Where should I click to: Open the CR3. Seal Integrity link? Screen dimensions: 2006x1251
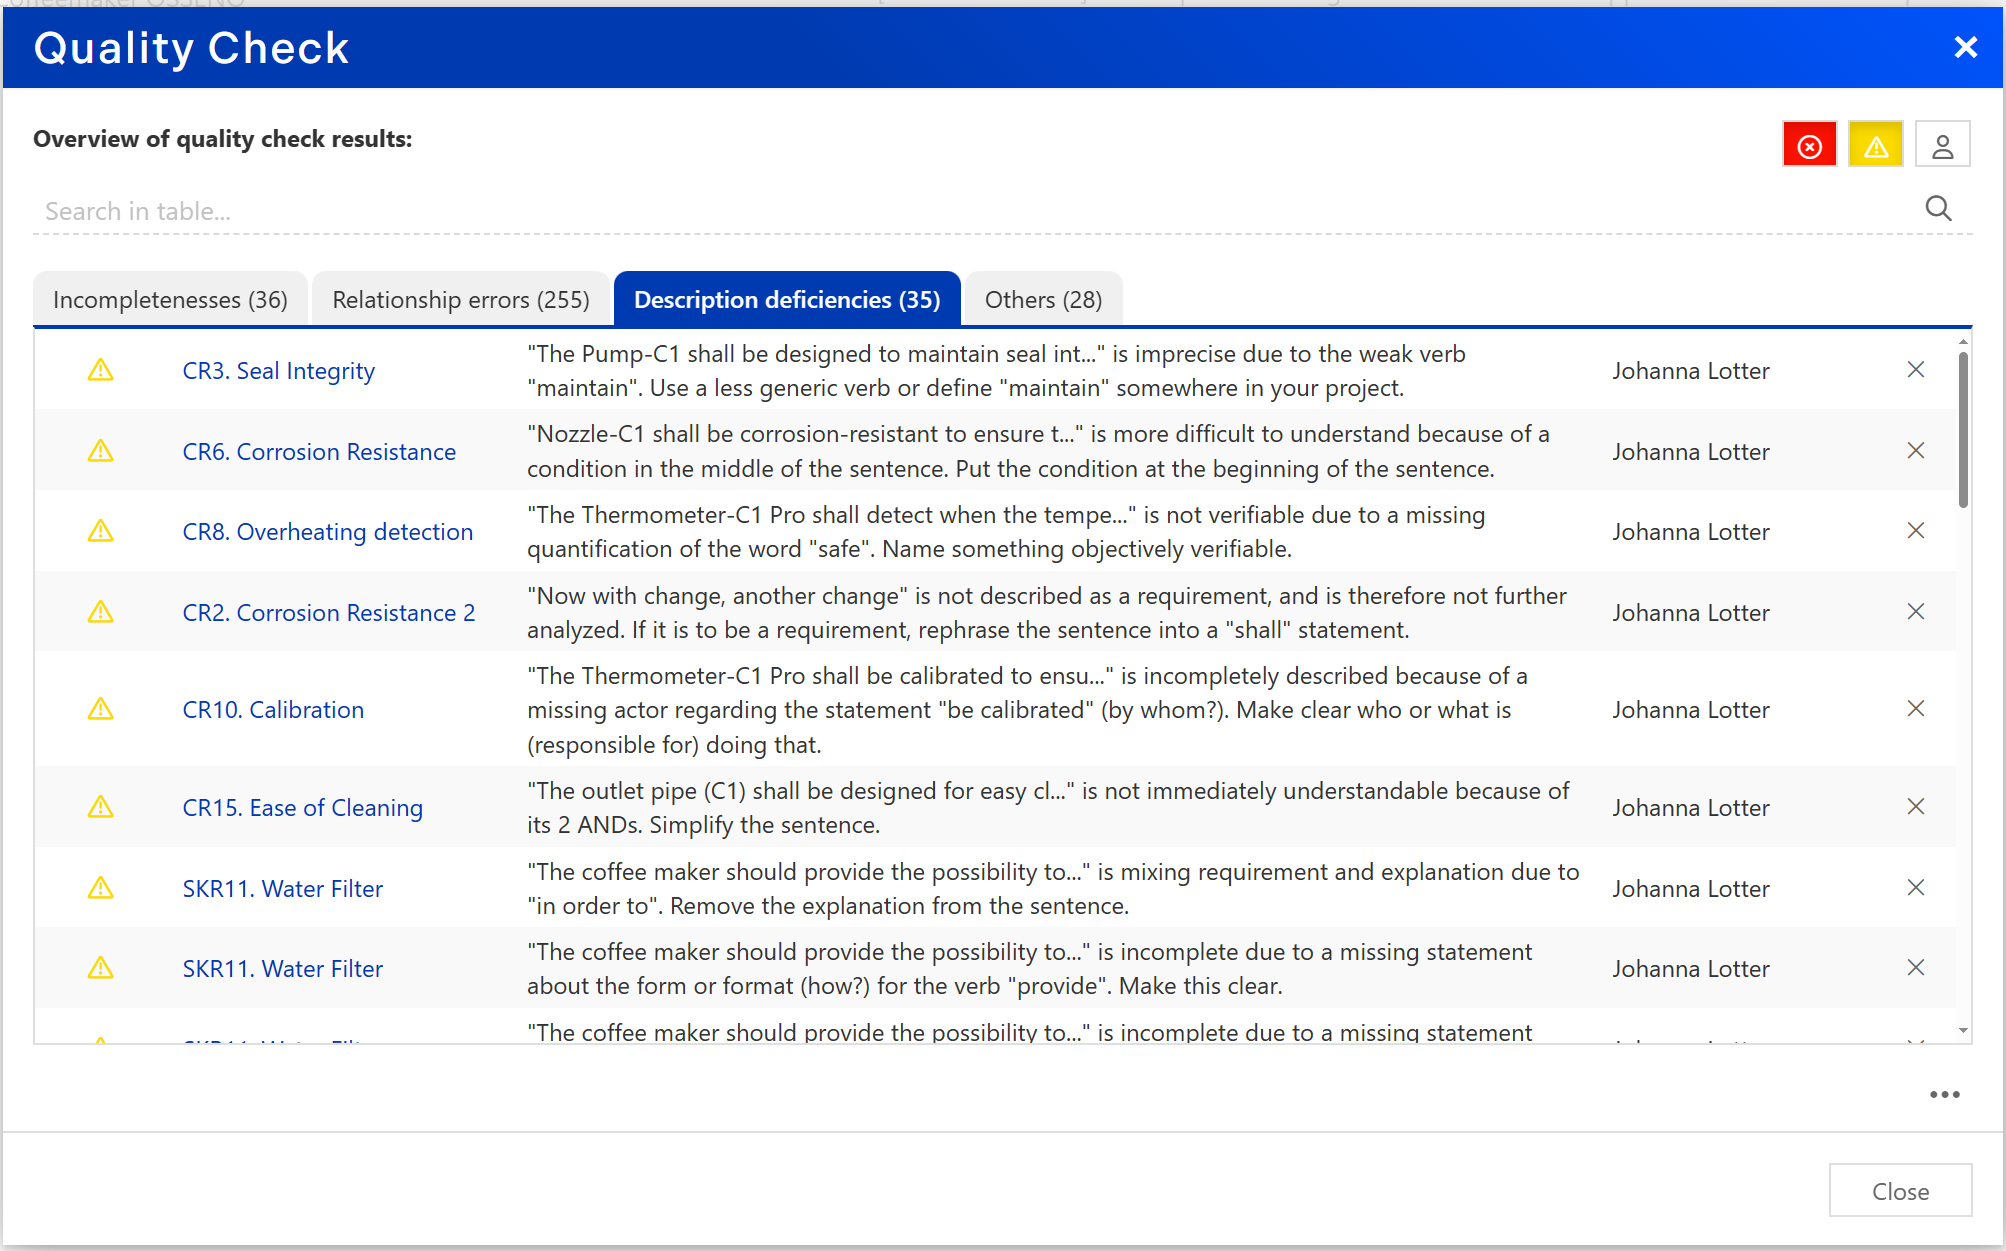(278, 371)
